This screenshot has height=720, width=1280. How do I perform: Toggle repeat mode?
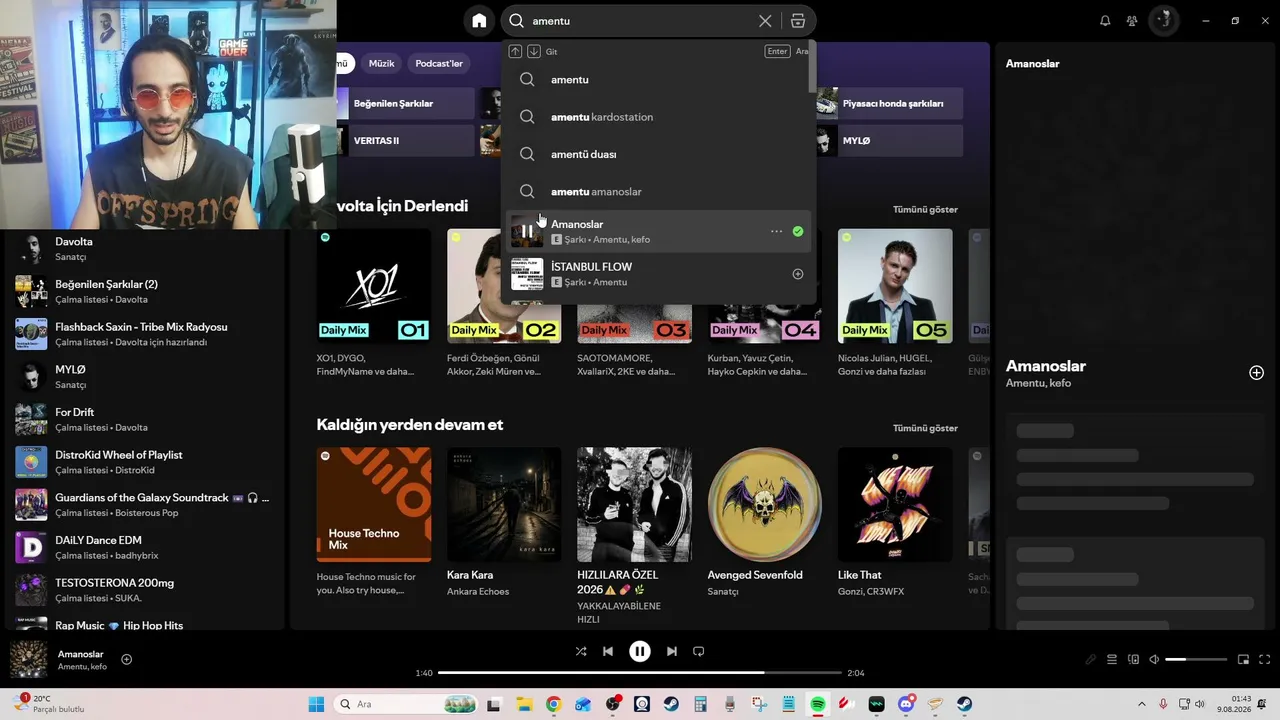699,651
